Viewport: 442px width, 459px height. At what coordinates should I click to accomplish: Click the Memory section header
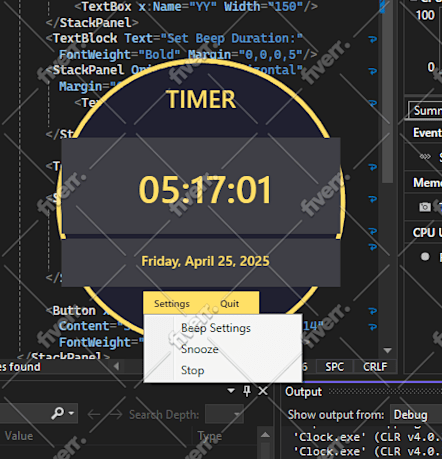tap(427, 183)
